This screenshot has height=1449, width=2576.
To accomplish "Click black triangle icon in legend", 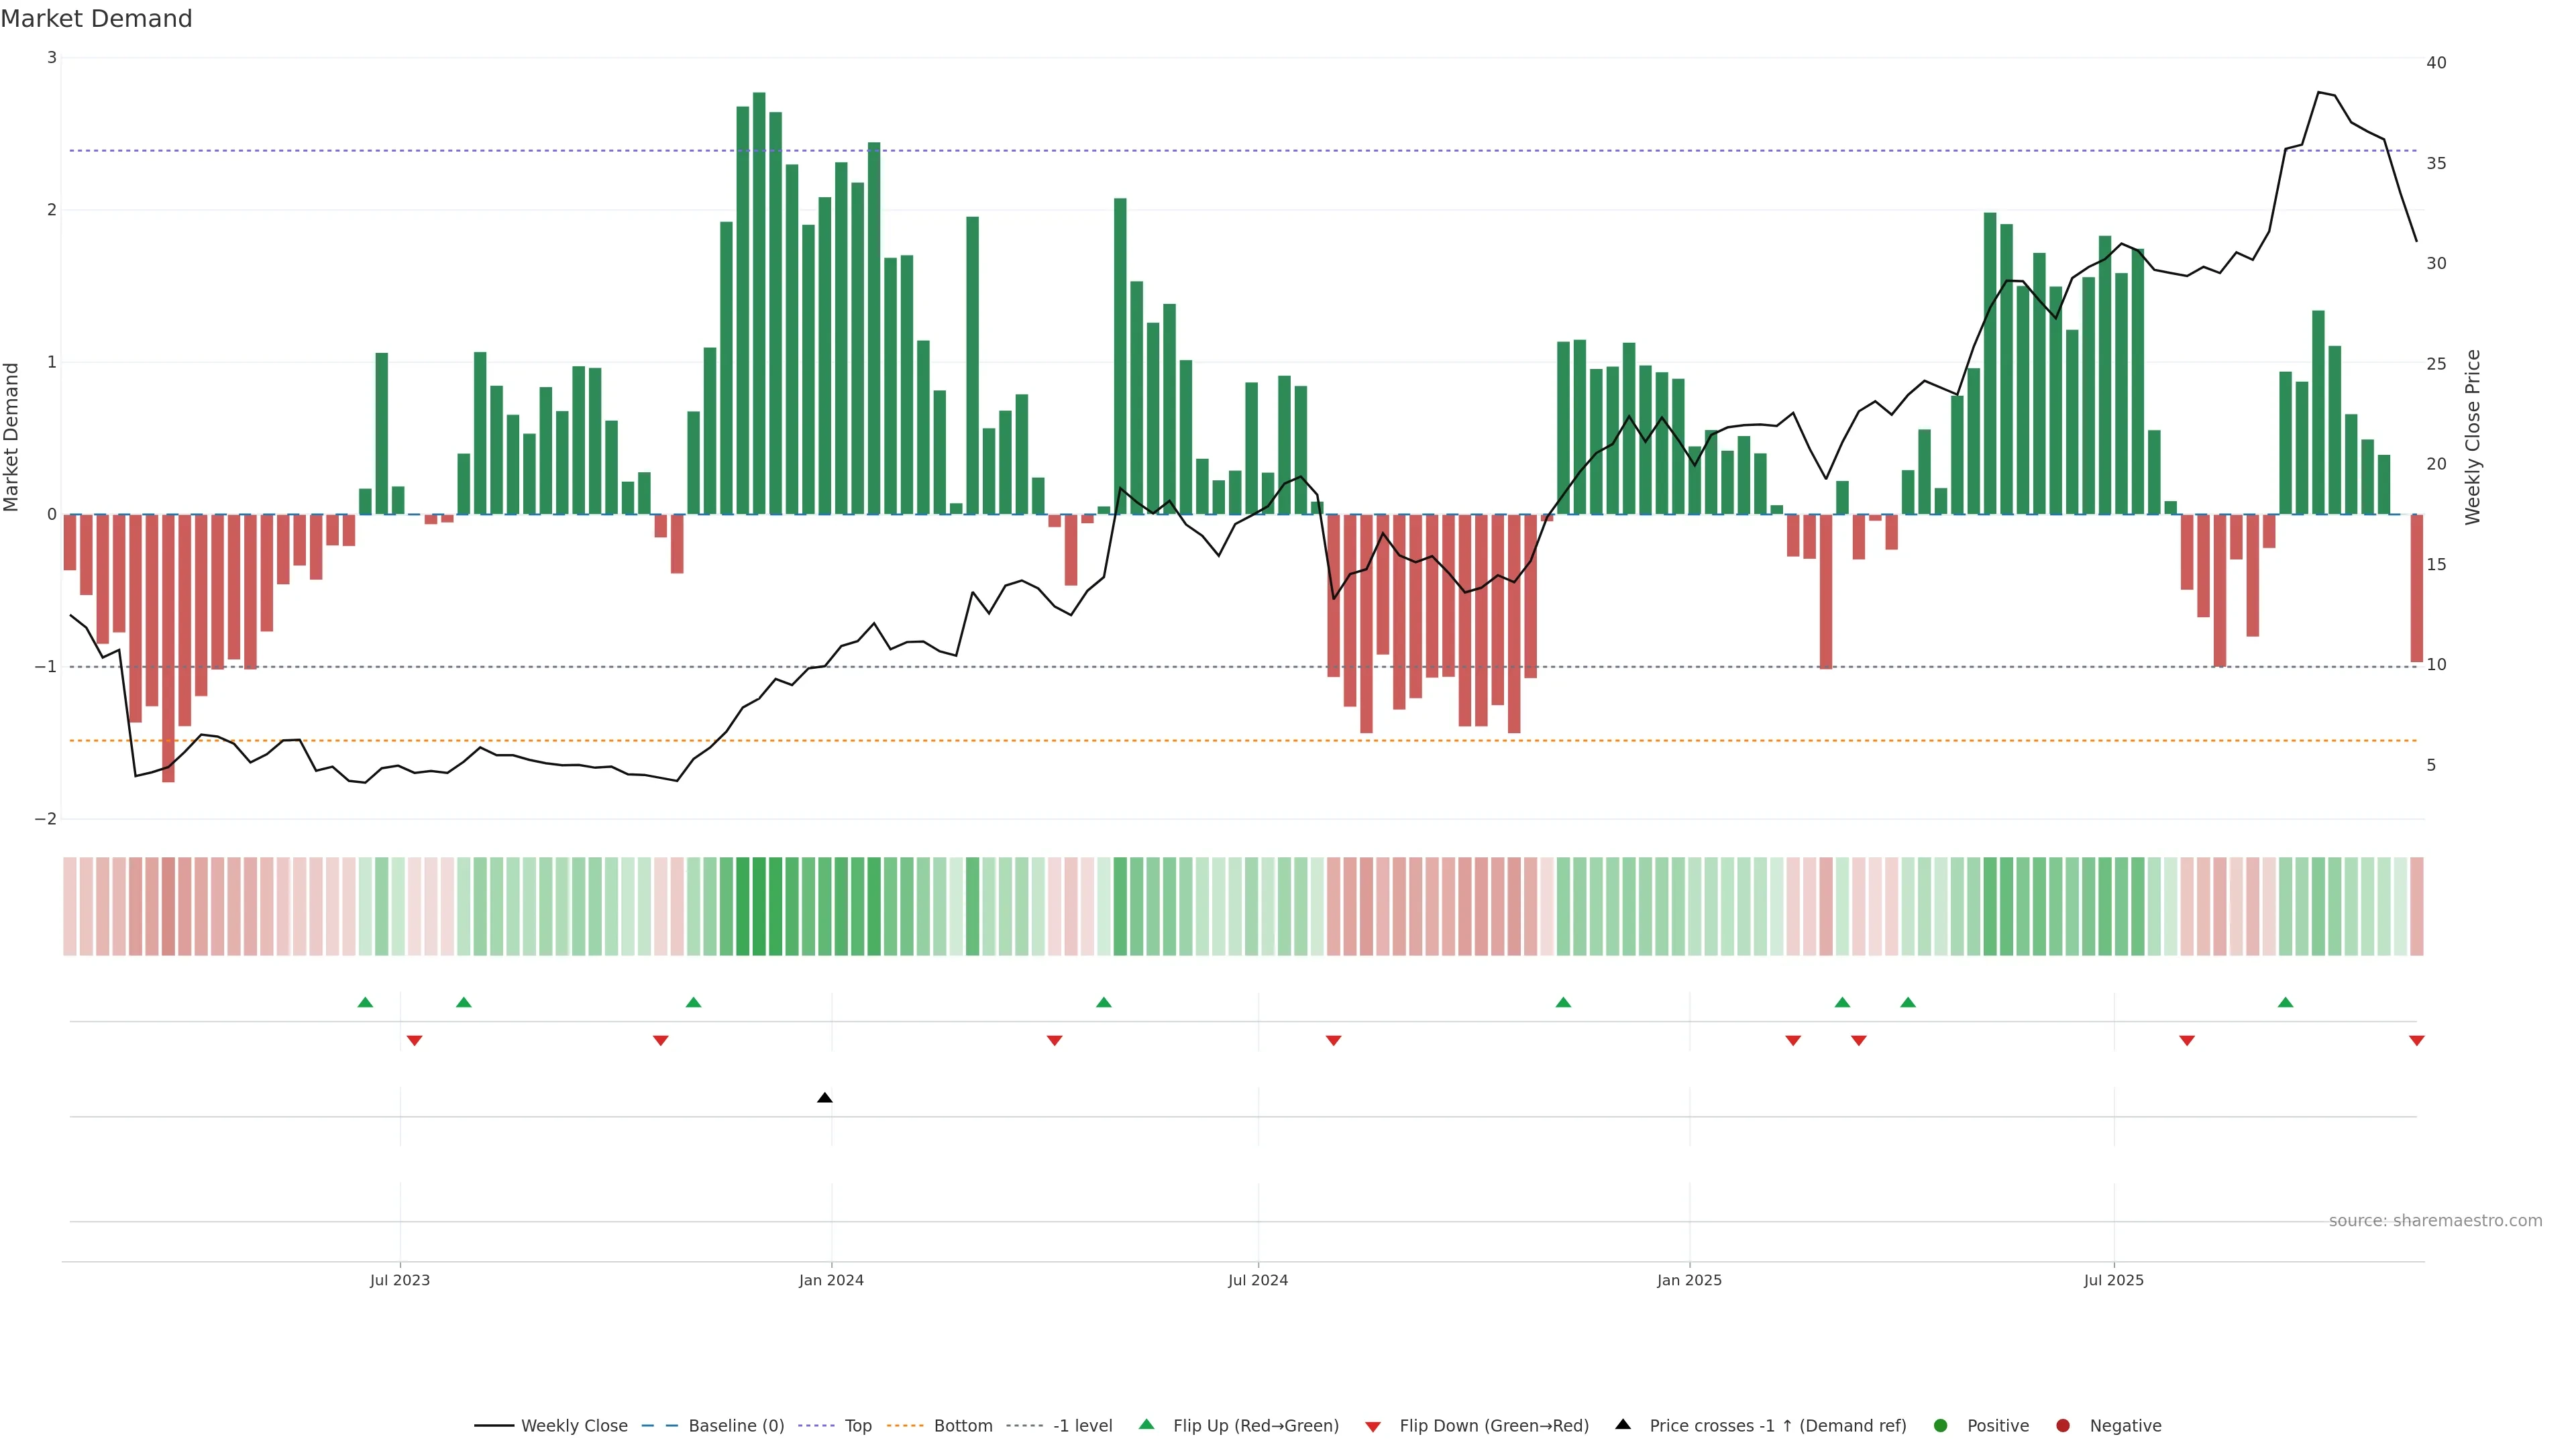I will point(1622,1425).
